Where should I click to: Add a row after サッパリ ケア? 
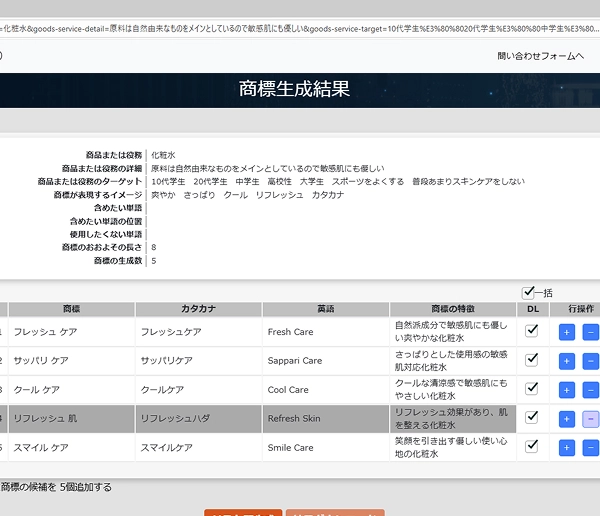pos(567,361)
